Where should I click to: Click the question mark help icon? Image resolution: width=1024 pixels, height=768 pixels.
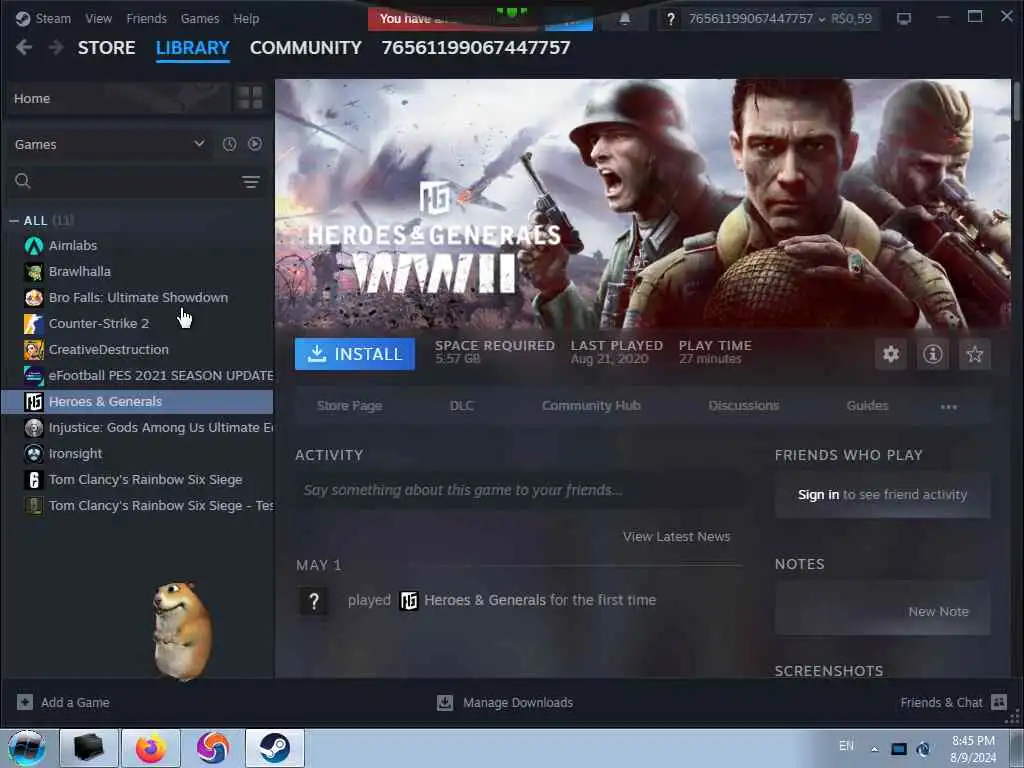click(x=671, y=19)
